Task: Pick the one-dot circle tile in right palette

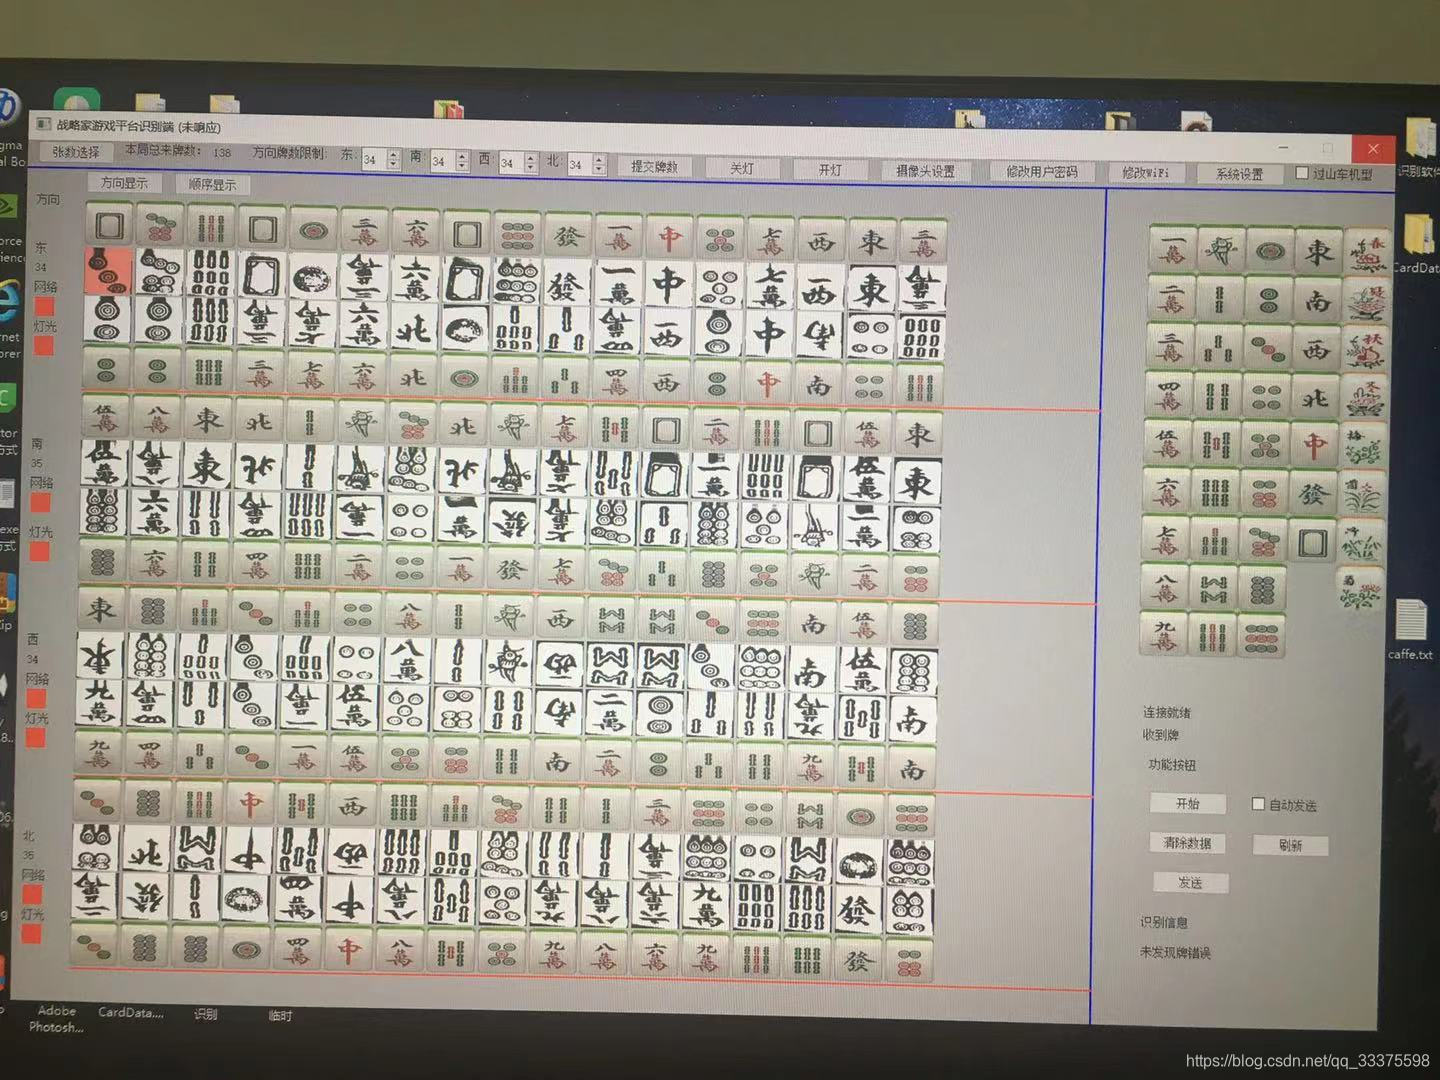Action: click(x=1269, y=250)
